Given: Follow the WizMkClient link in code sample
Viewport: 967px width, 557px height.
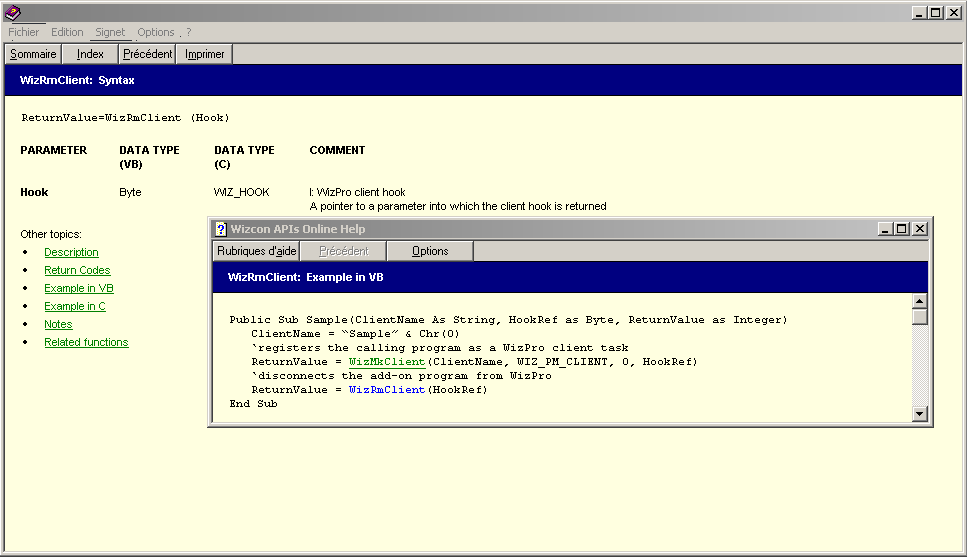Looking at the screenshot, I should 387,362.
